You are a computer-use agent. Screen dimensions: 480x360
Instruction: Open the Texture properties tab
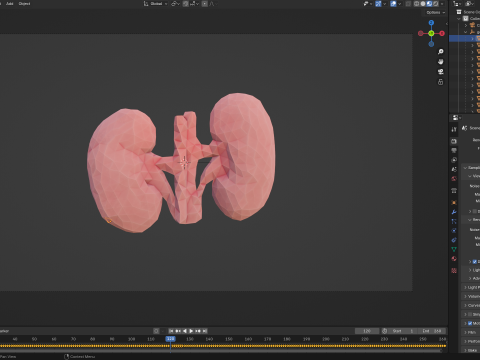pos(454,271)
